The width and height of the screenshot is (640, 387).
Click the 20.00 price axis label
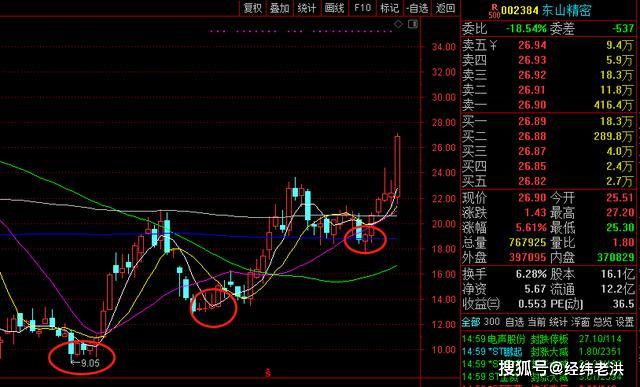pos(444,224)
